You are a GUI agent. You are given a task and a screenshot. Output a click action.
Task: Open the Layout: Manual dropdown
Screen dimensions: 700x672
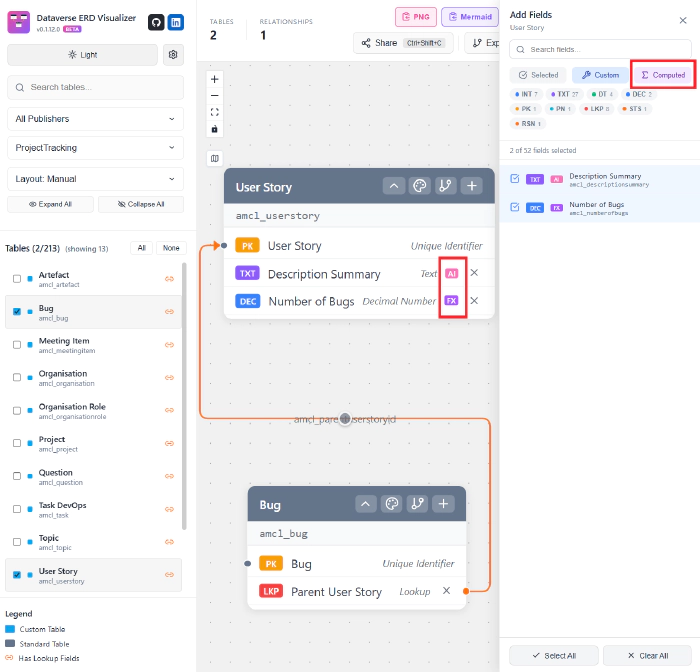[95, 179]
